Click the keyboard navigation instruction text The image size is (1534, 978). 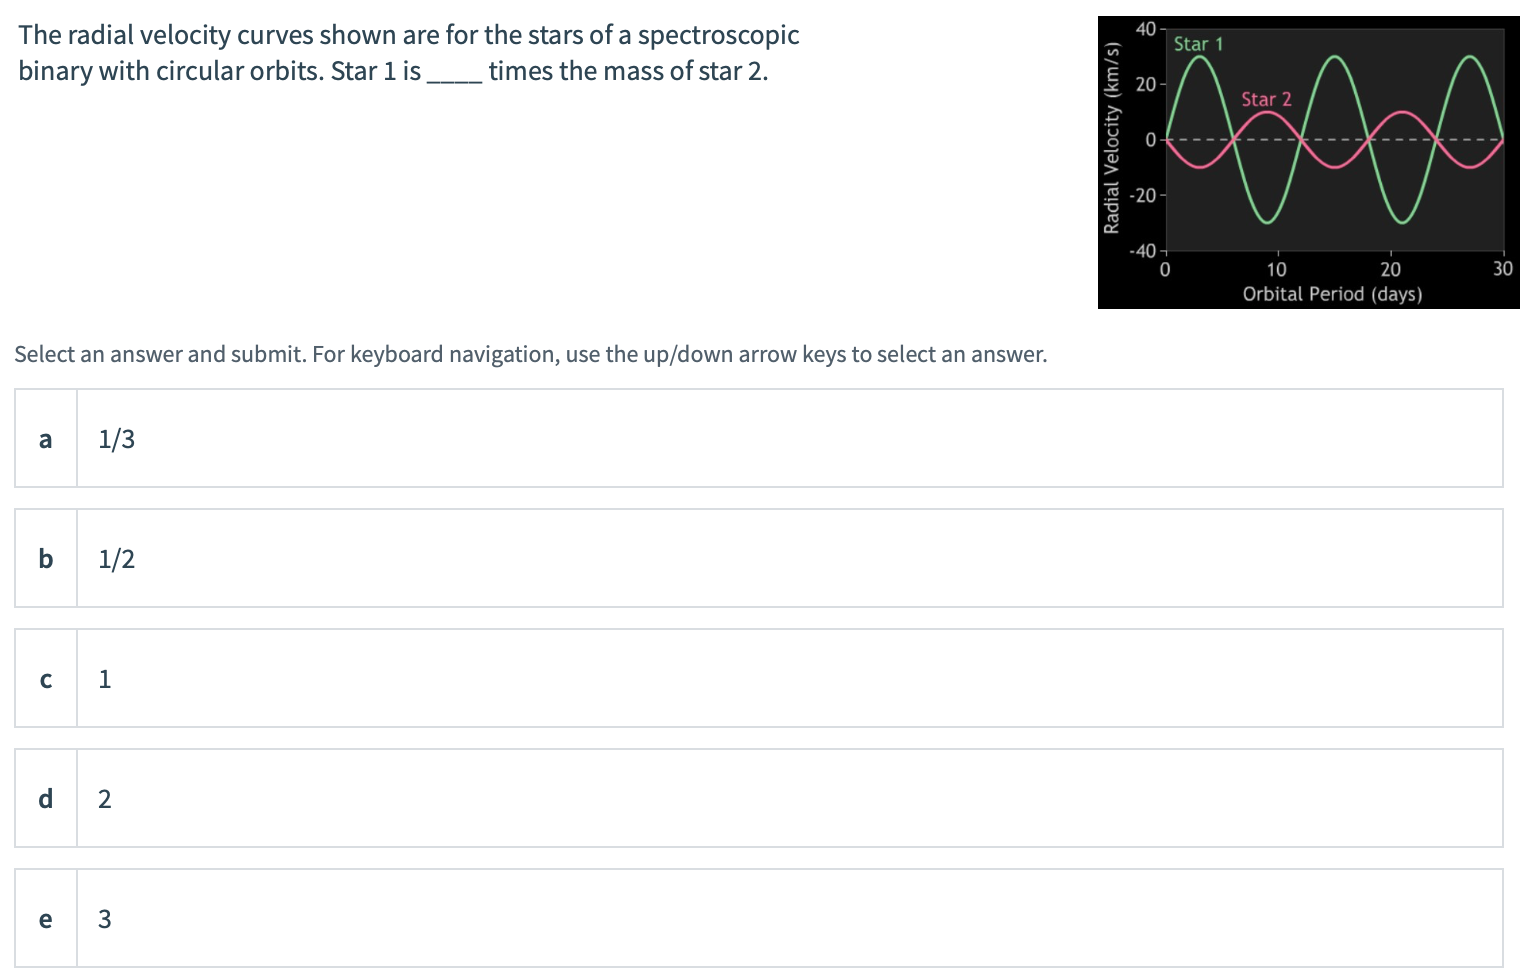[531, 354]
